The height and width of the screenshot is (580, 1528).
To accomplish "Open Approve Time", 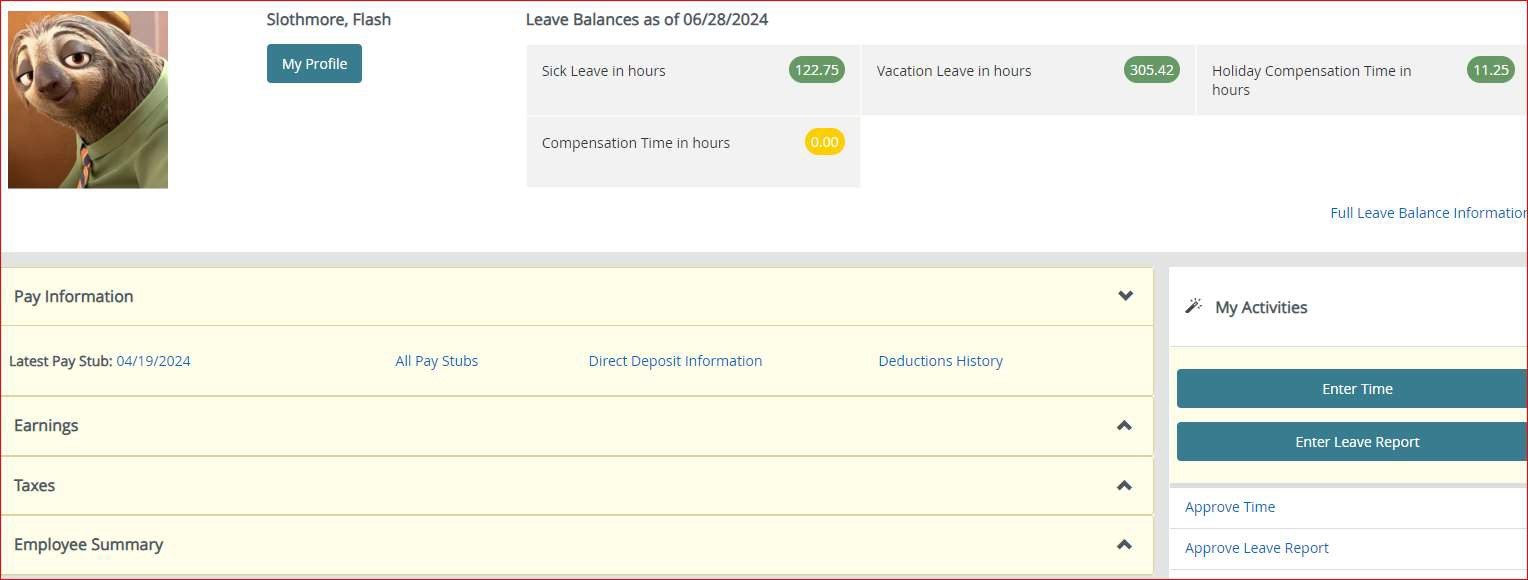I will point(1230,507).
